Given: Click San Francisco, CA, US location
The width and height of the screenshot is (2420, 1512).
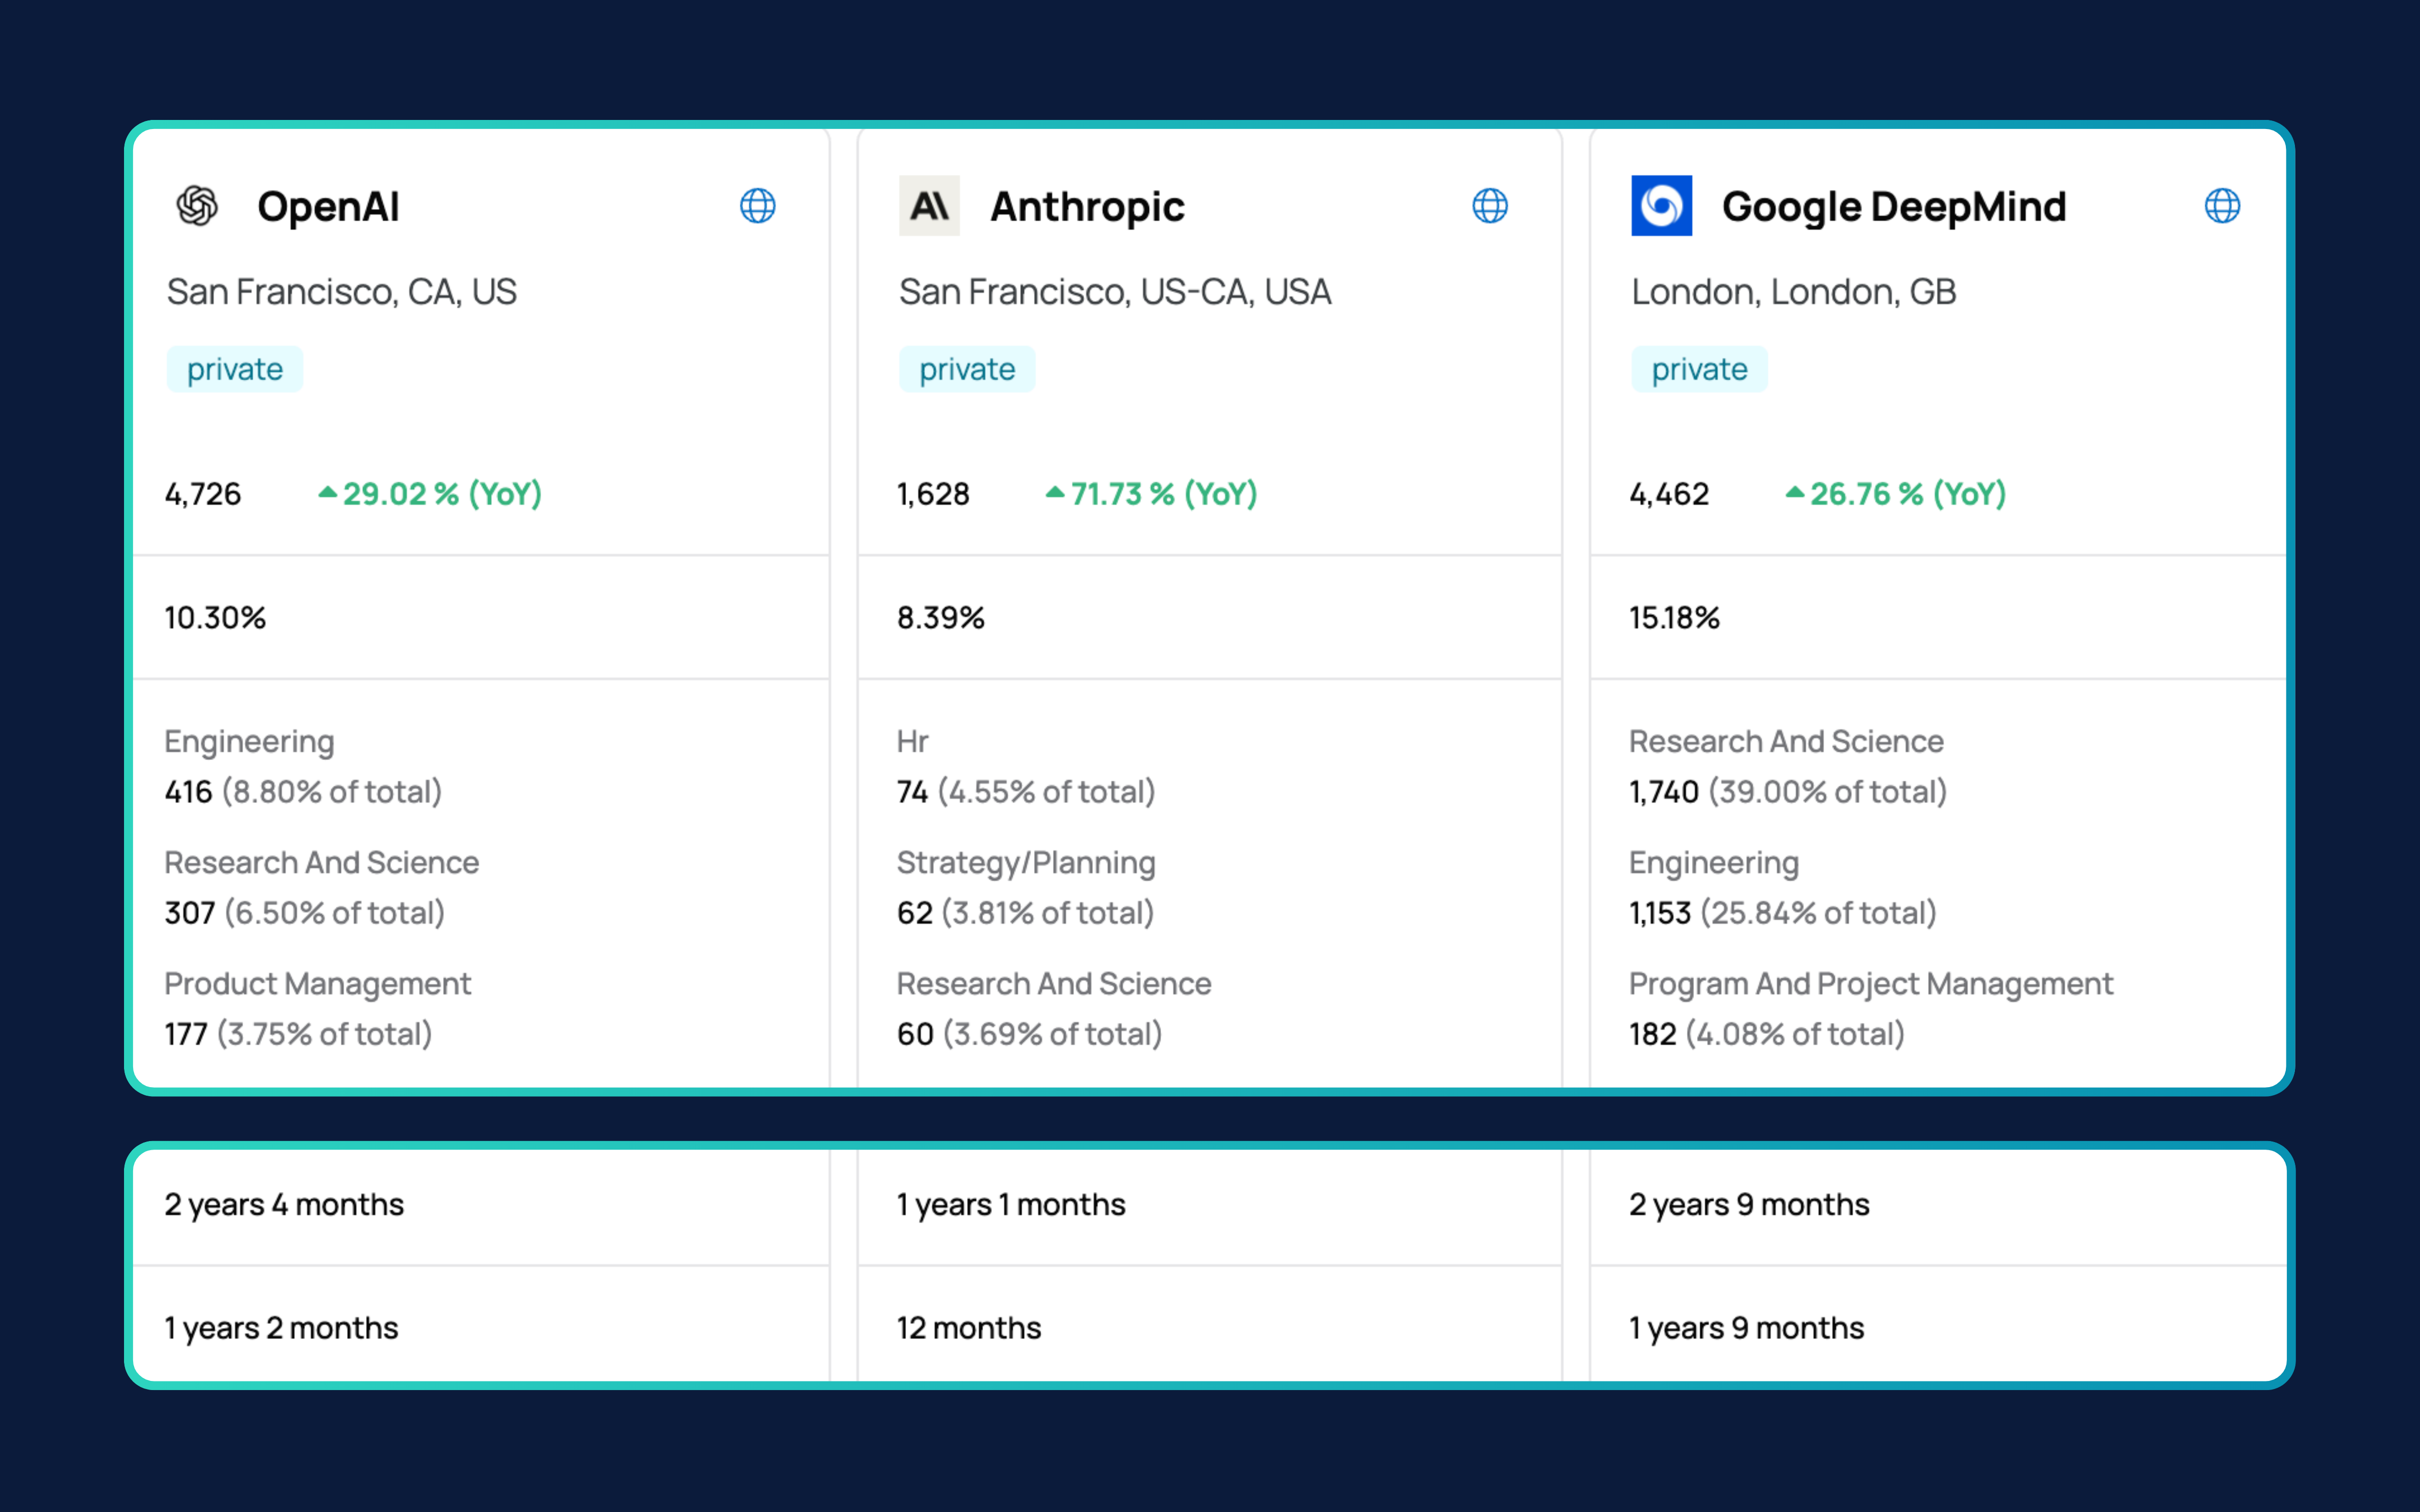Looking at the screenshot, I should (341, 292).
